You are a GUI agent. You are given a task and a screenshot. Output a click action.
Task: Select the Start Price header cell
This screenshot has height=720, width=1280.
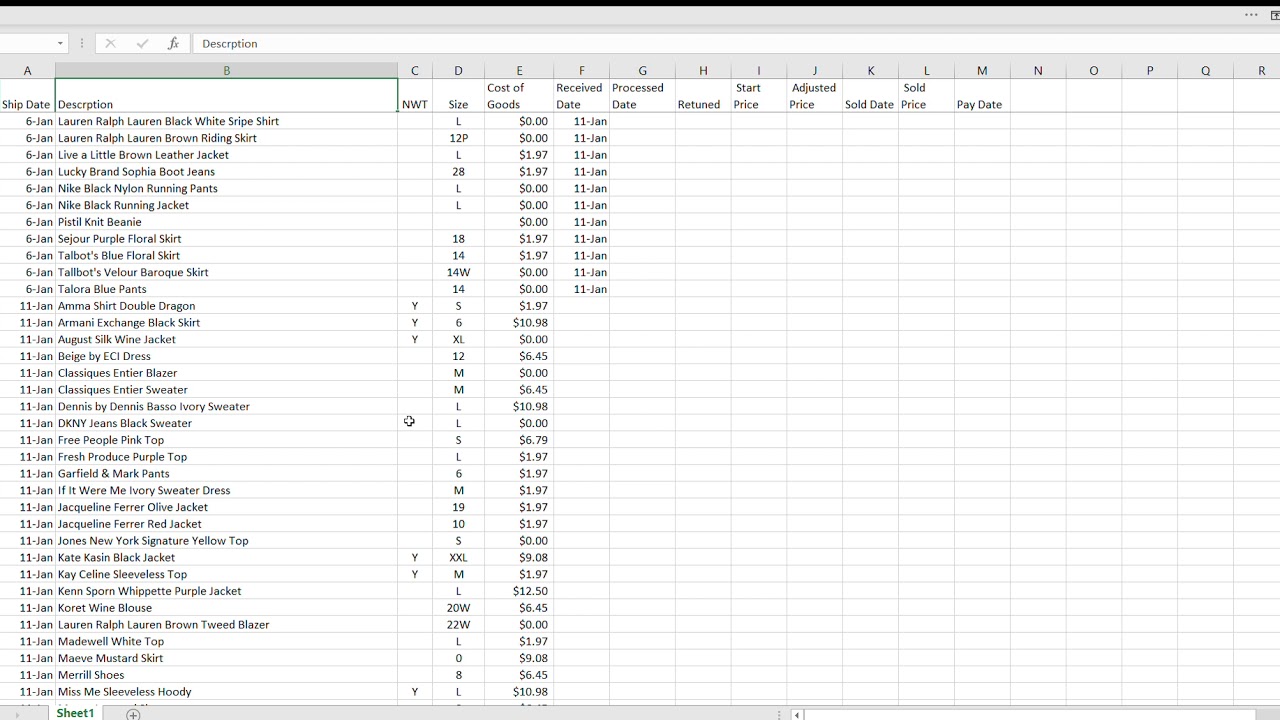pos(759,96)
